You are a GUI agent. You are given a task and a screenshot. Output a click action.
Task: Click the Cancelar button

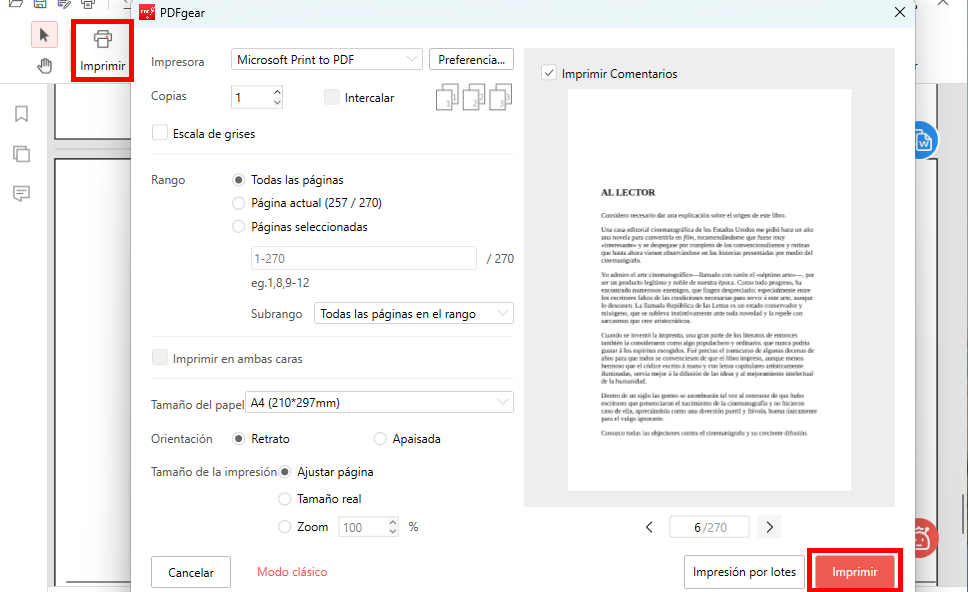click(190, 572)
